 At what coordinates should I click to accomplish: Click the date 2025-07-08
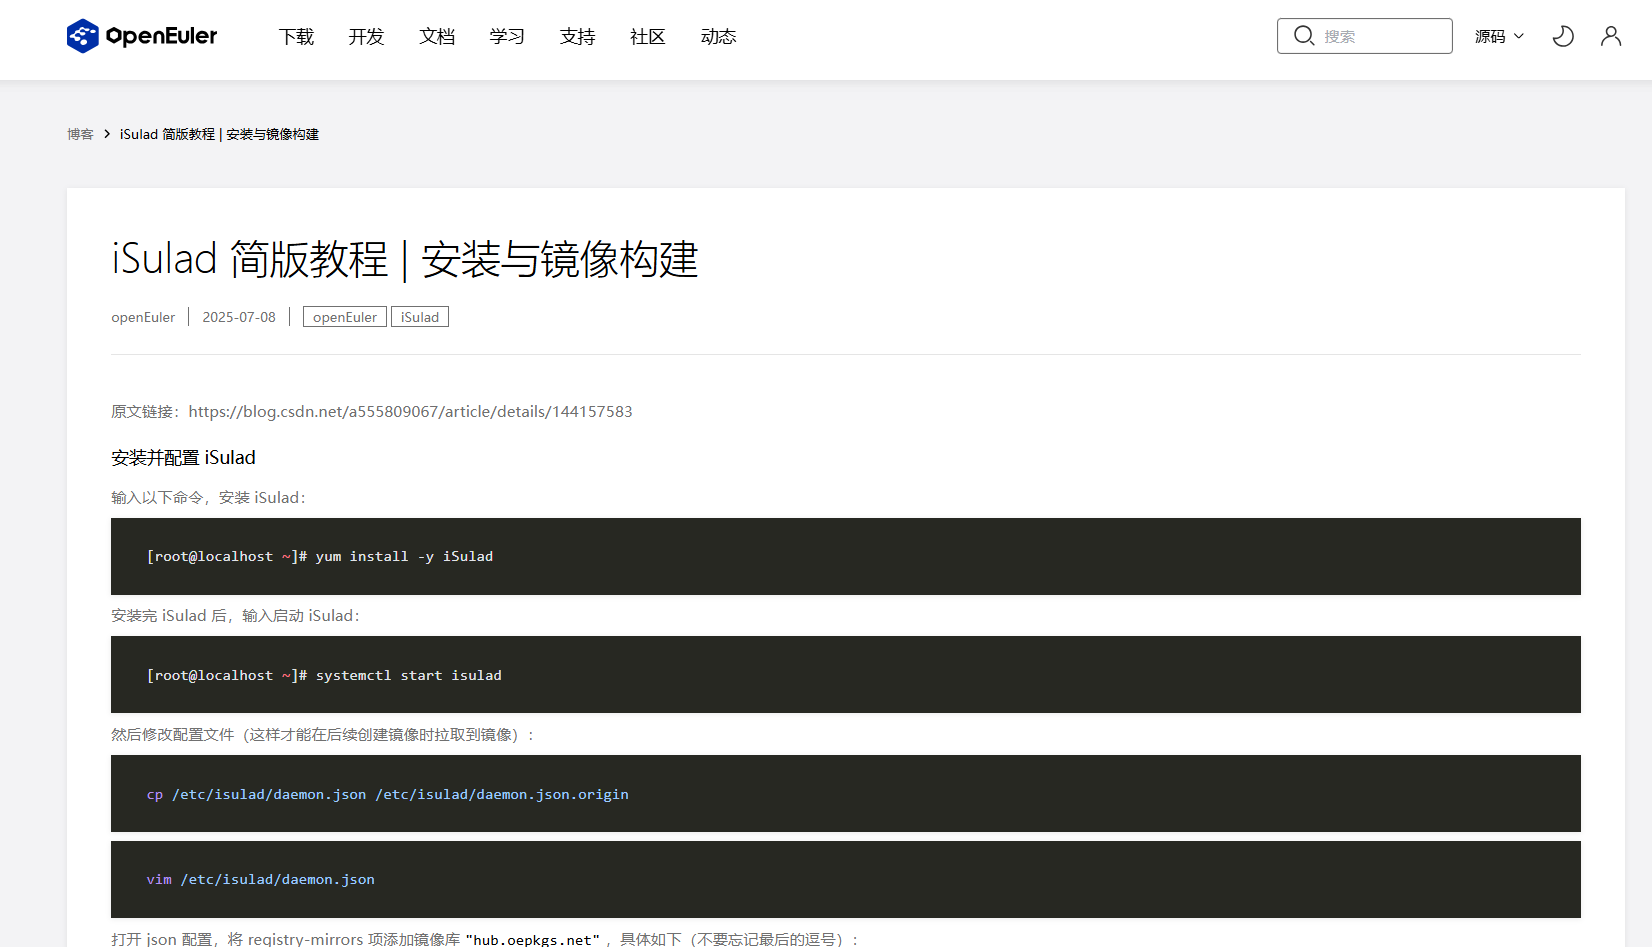[x=239, y=317]
